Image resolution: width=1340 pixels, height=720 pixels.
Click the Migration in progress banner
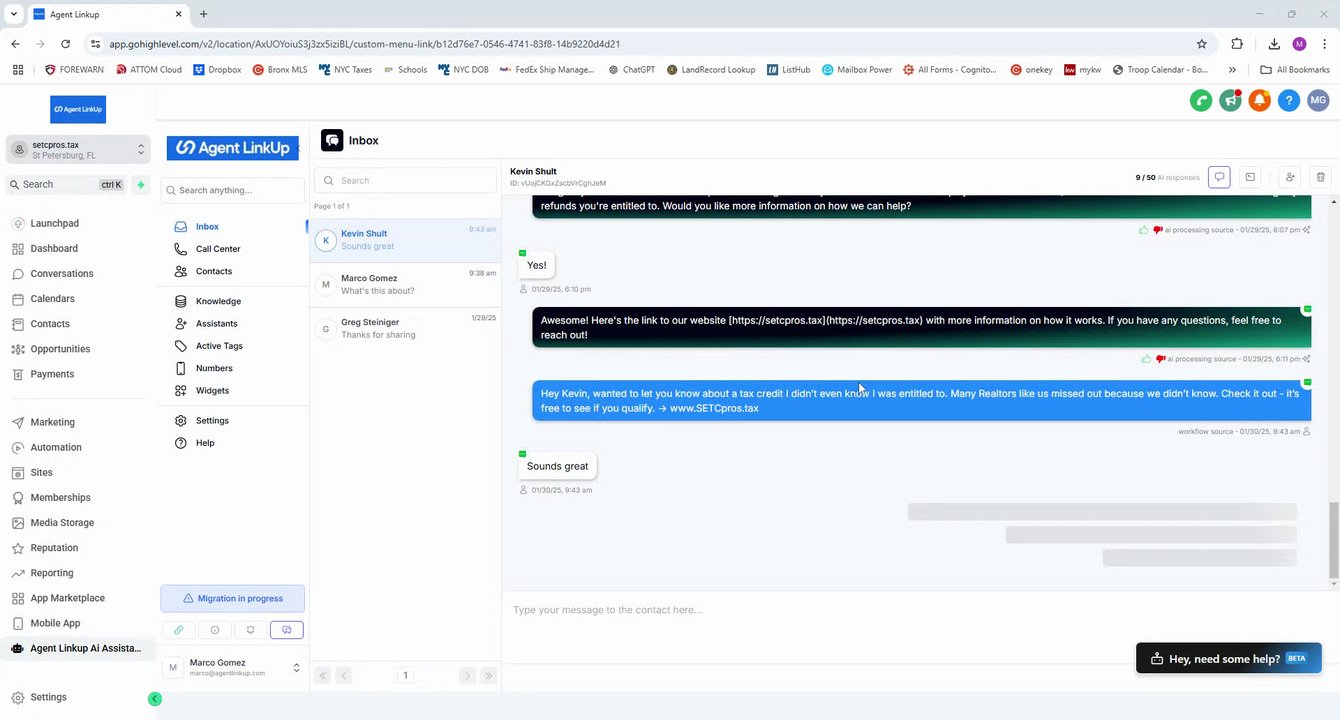[233, 598]
